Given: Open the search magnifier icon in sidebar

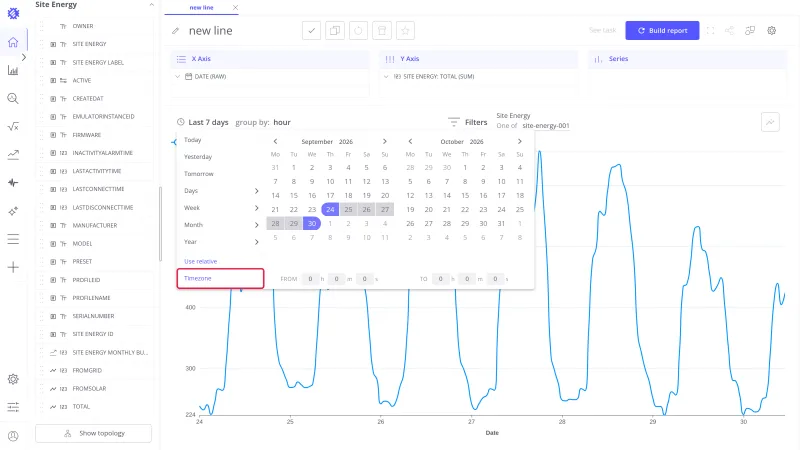Looking at the screenshot, I should coord(13,98).
